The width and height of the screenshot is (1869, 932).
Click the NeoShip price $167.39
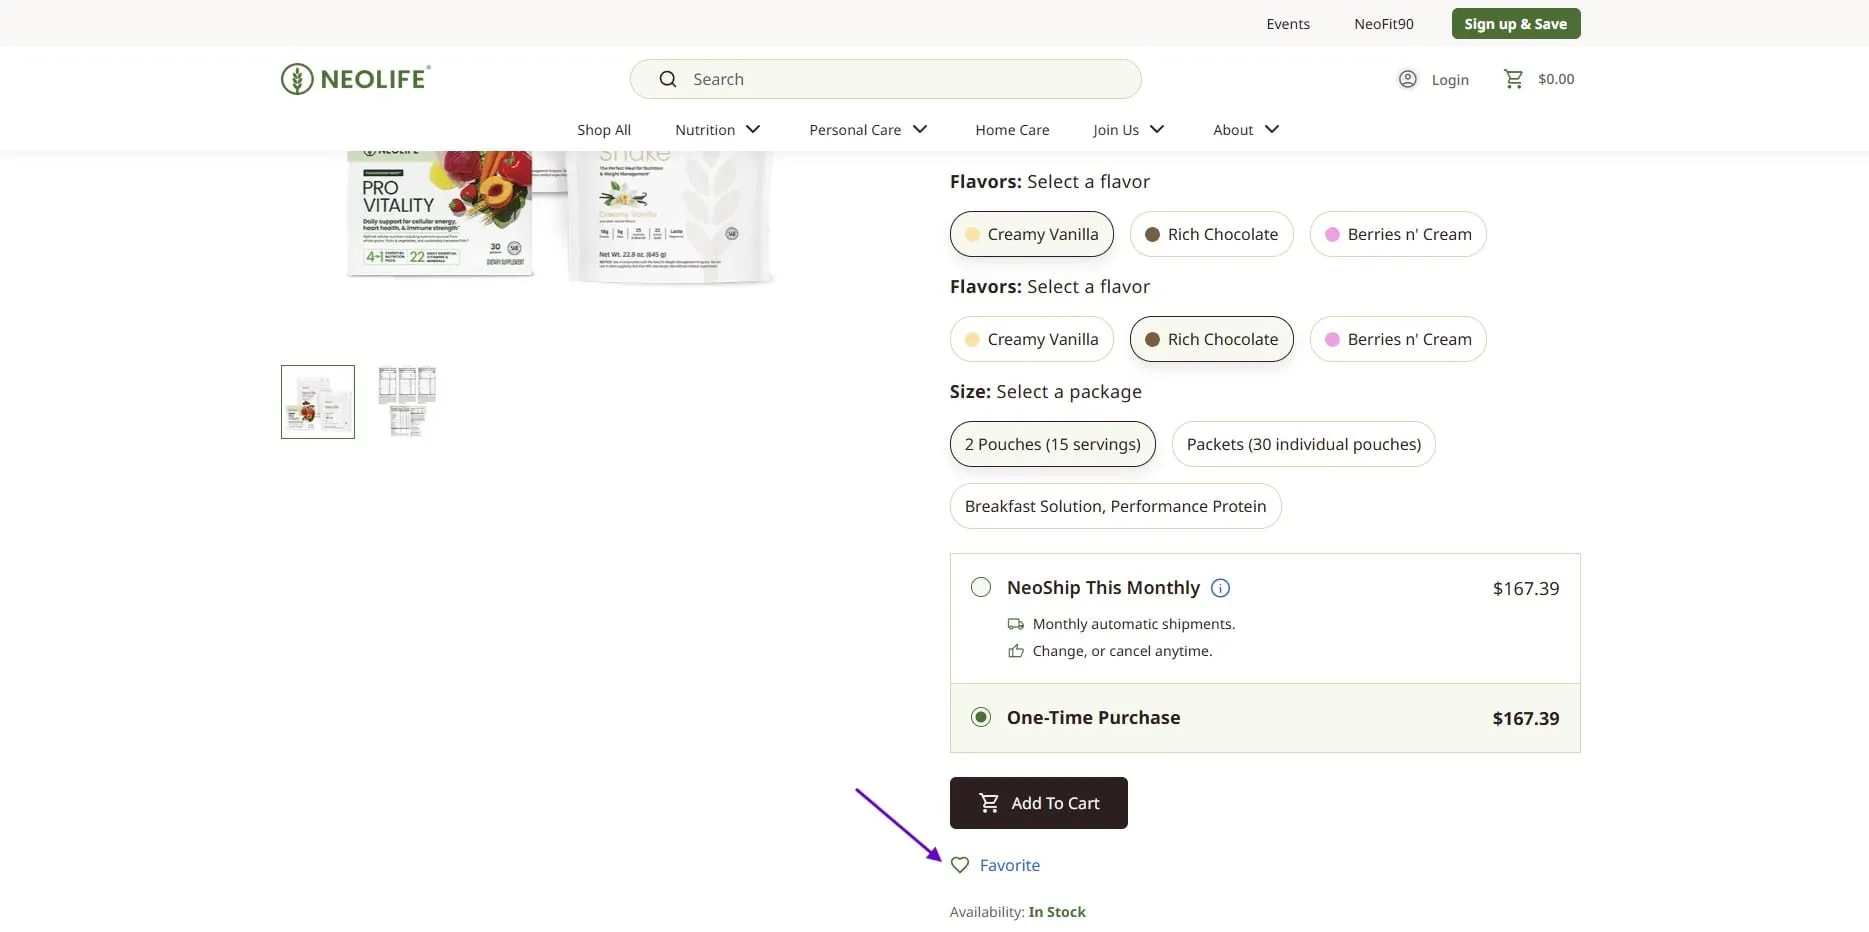click(1526, 588)
